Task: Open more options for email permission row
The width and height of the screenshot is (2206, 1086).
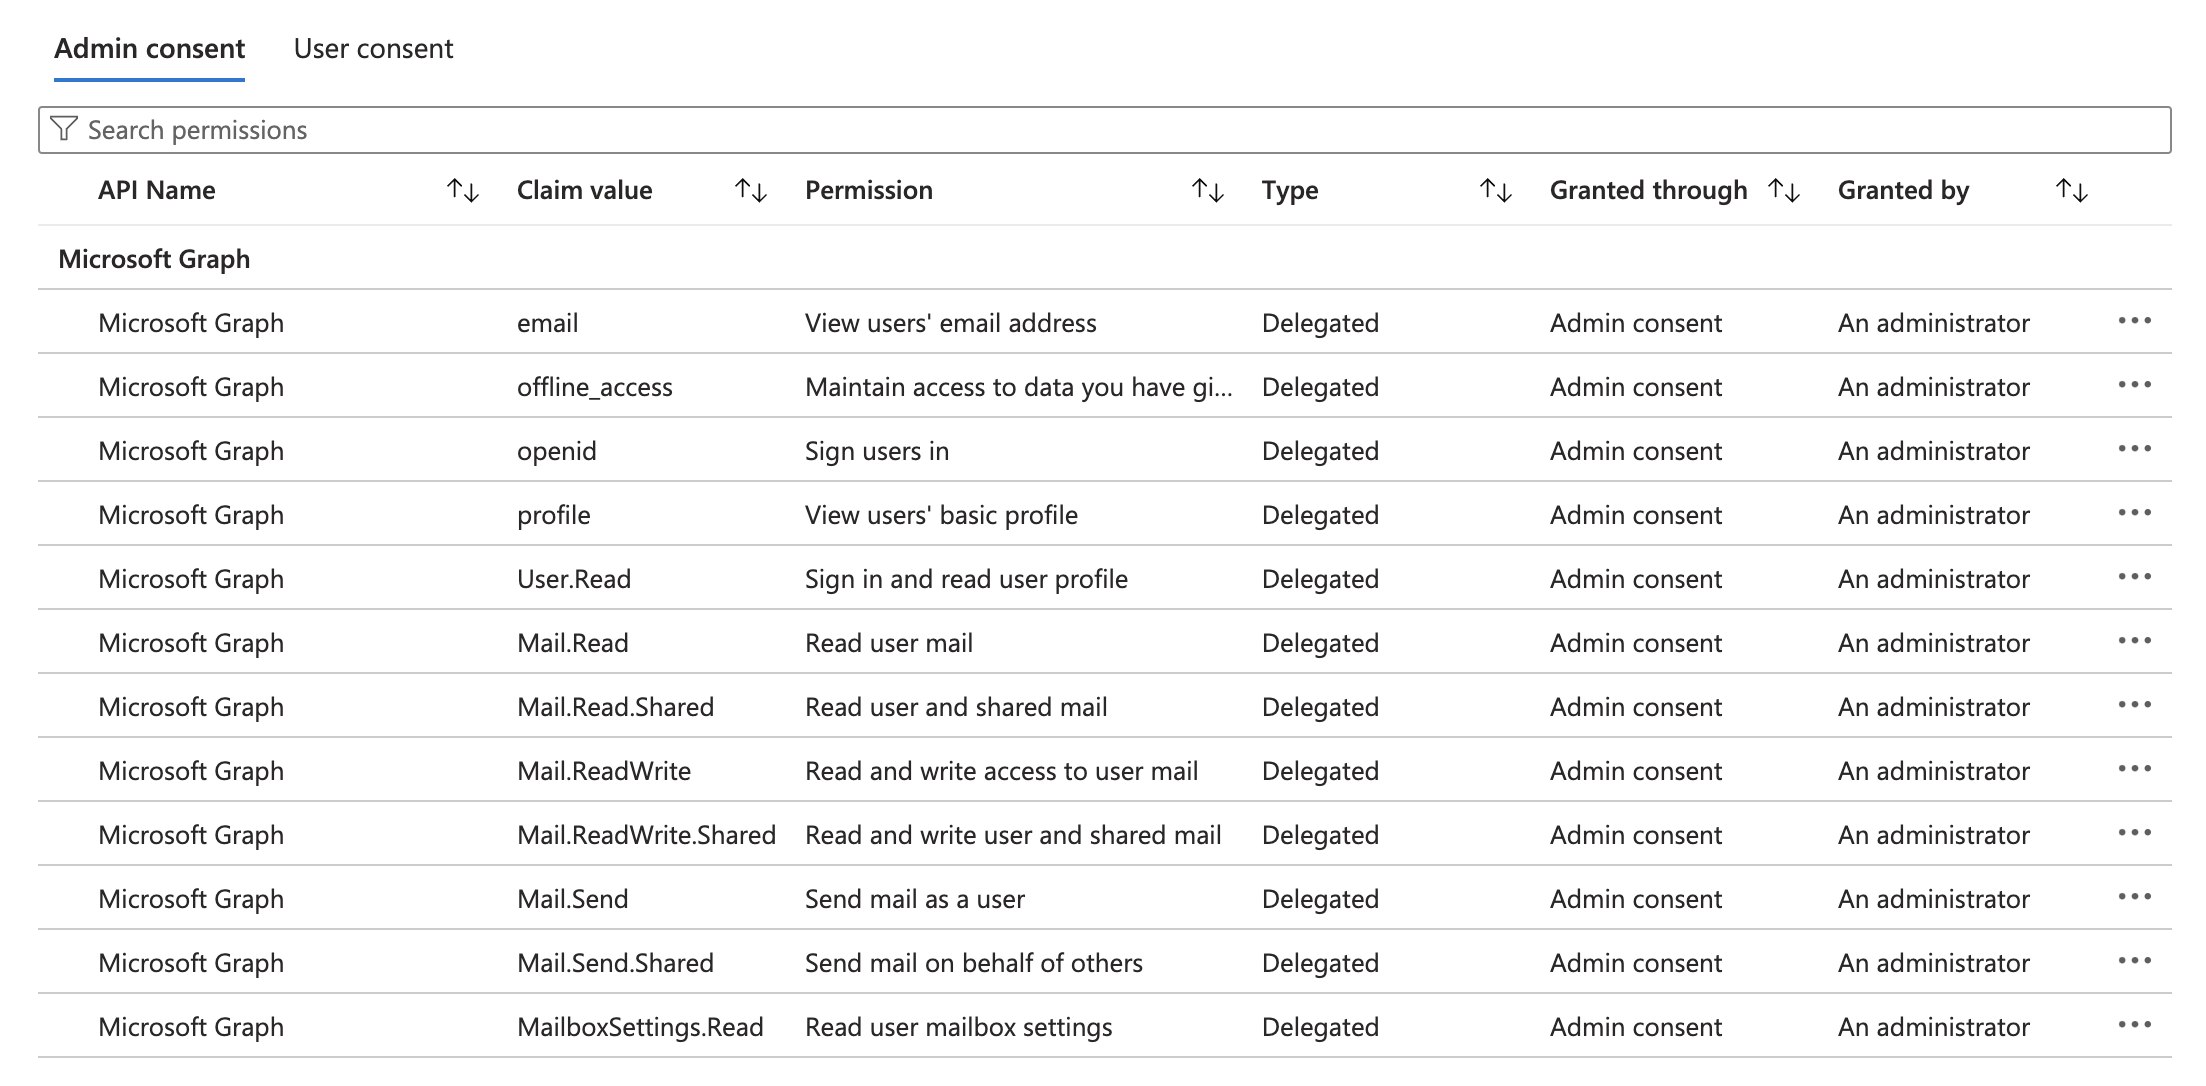Action: [x=2135, y=321]
